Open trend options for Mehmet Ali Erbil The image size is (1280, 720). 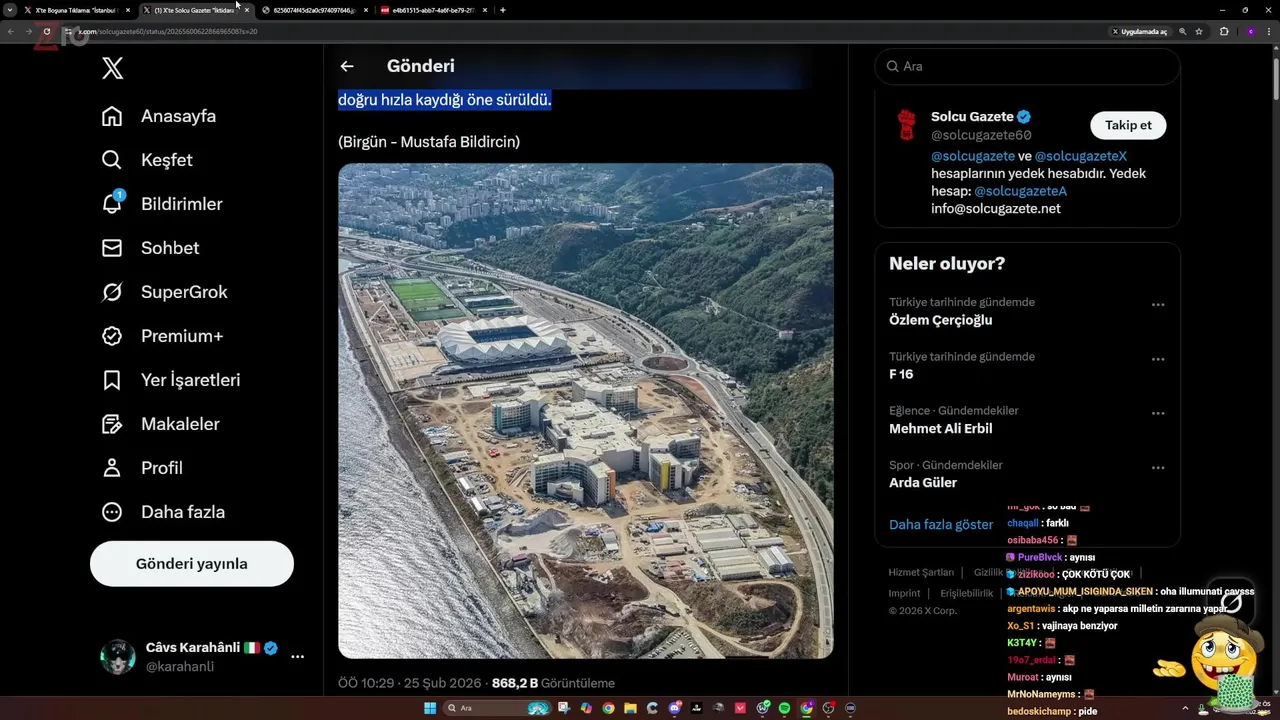tap(1158, 413)
